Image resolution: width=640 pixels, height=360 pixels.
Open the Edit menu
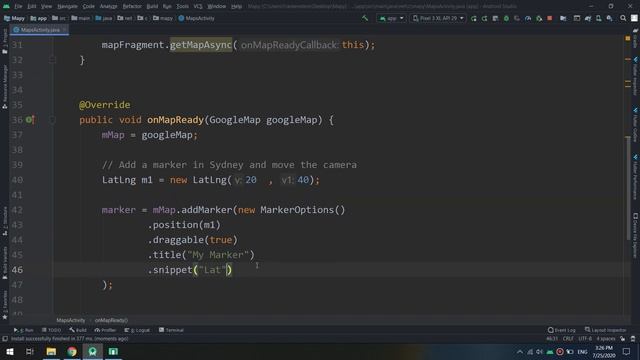pyautogui.click(x=32, y=6)
